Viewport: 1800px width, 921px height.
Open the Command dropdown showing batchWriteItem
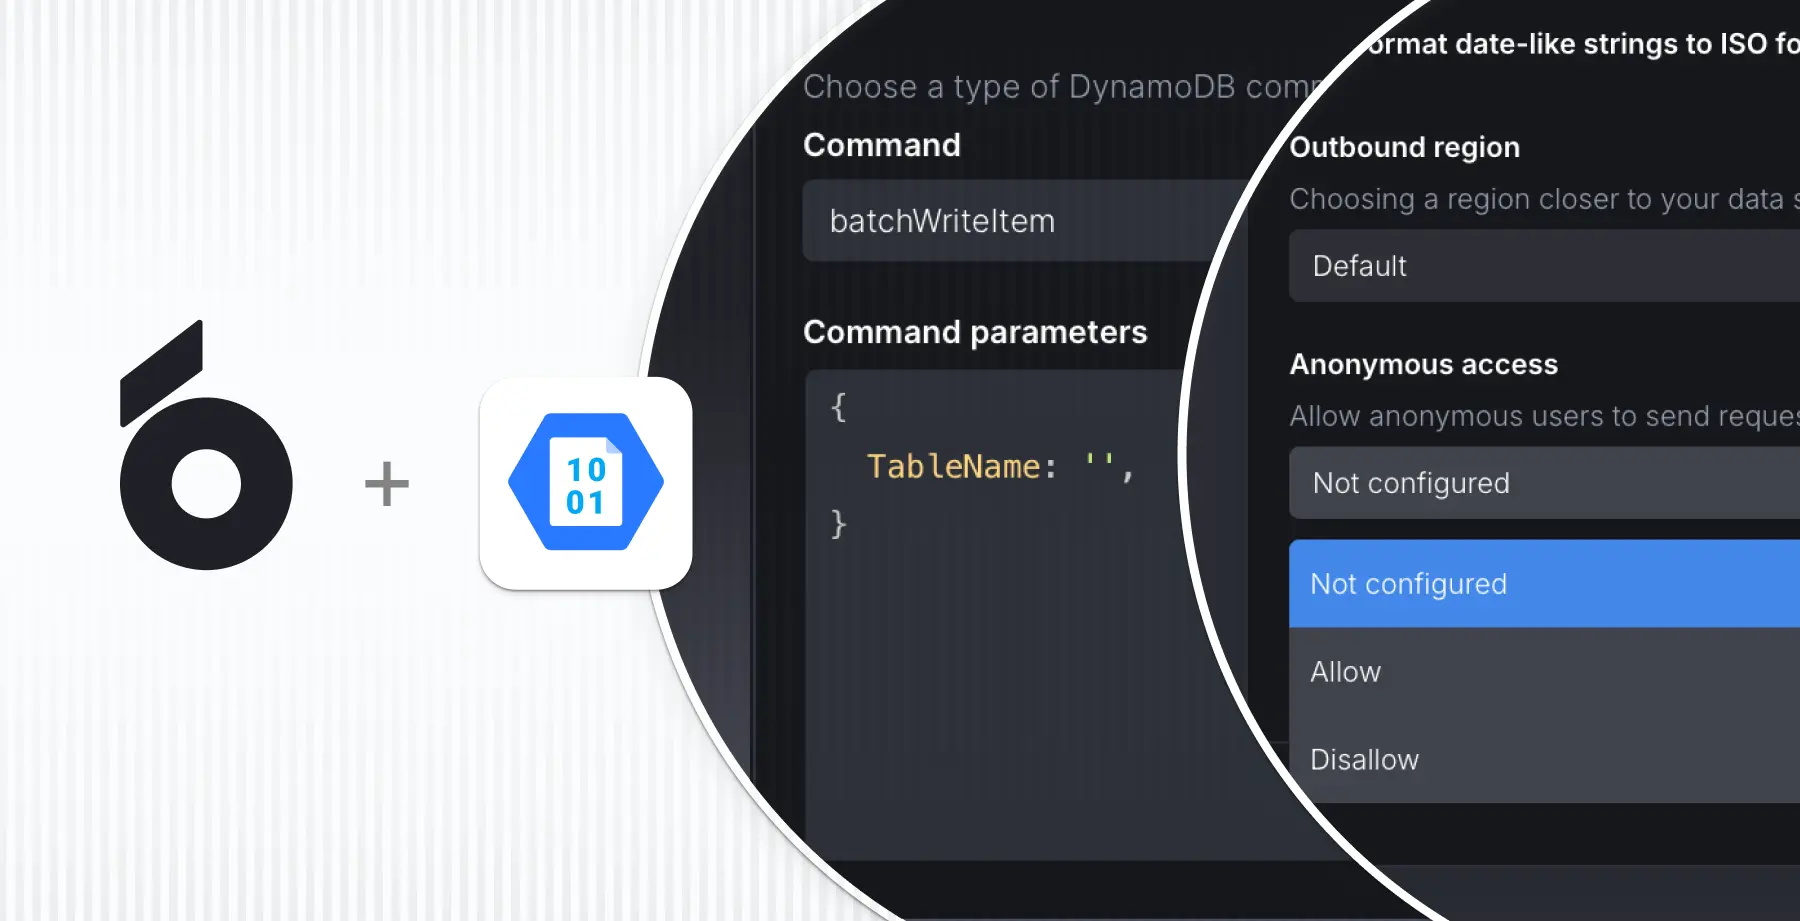coord(1020,221)
